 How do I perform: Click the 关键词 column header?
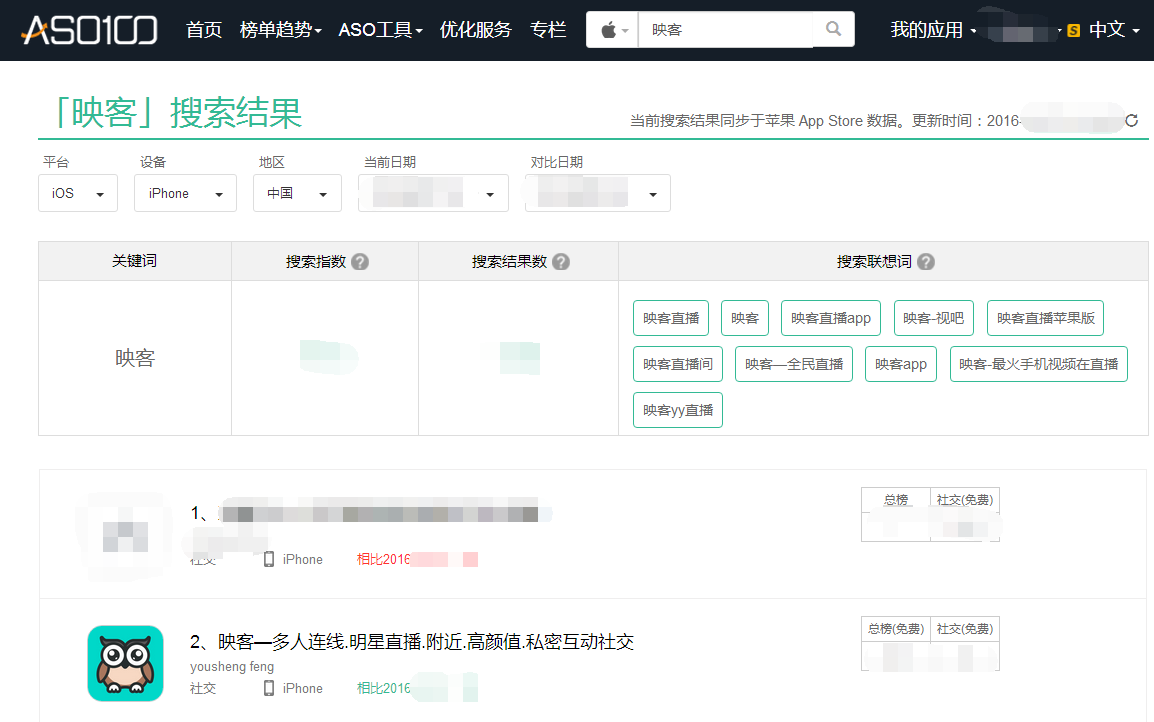point(135,261)
